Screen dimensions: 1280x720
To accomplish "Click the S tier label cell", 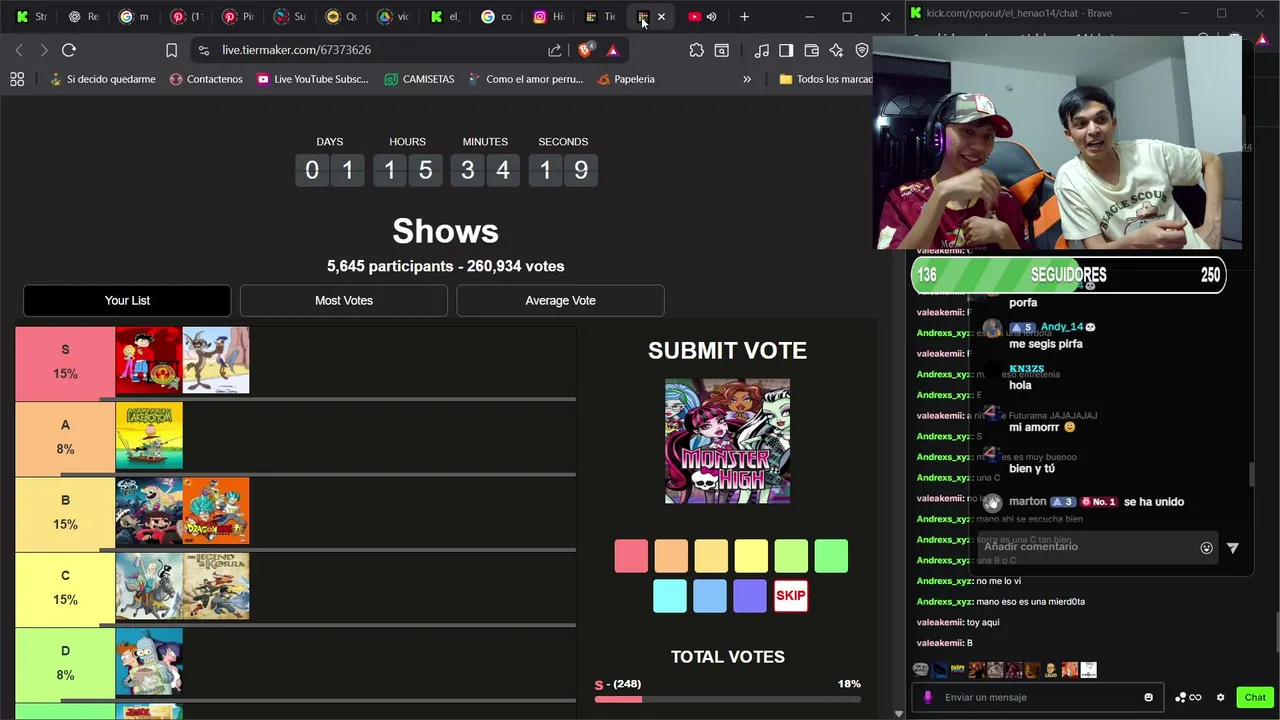I will click(x=65, y=361).
